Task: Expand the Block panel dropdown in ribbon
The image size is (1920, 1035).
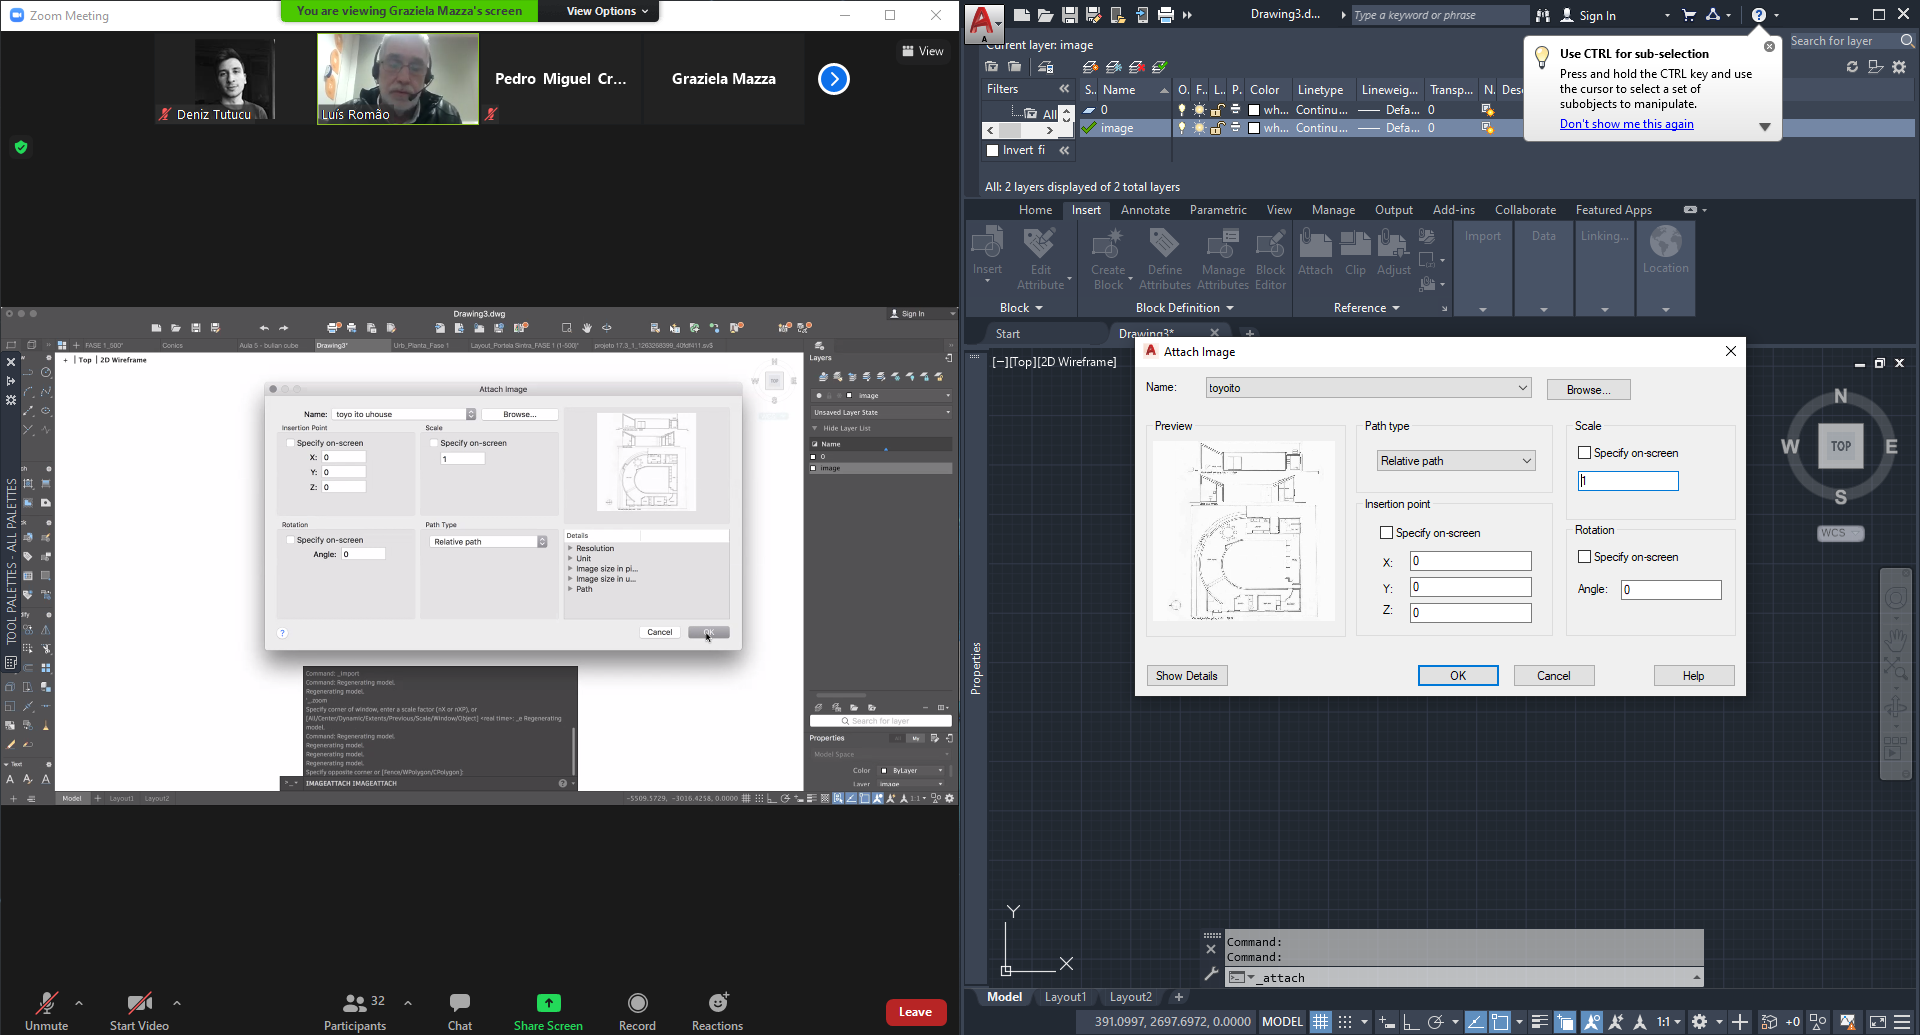Action: tap(1021, 308)
